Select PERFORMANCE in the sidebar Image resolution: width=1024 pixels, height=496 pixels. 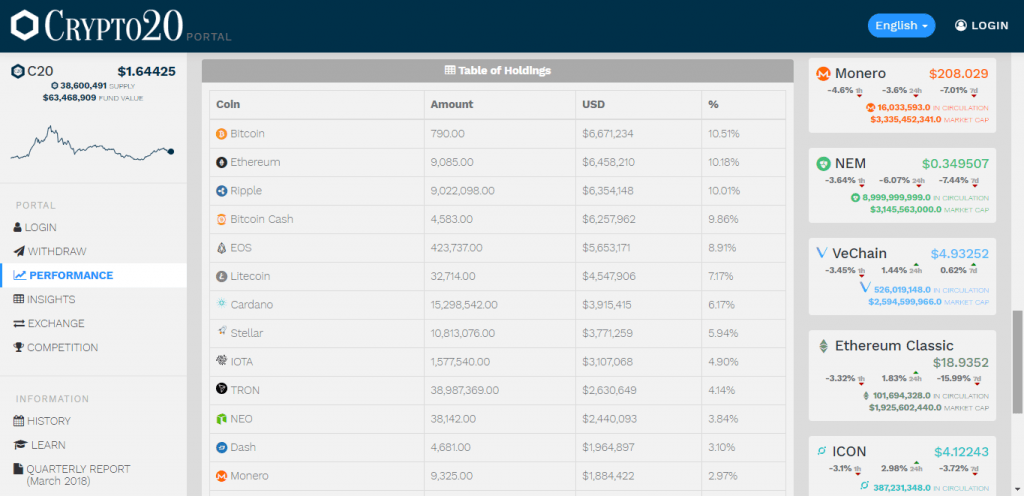tap(93, 275)
